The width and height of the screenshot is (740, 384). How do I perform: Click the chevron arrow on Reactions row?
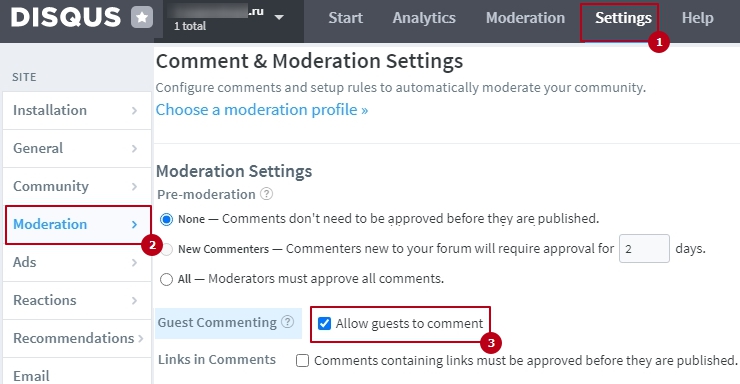pyautogui.click(x=135, y=301)
